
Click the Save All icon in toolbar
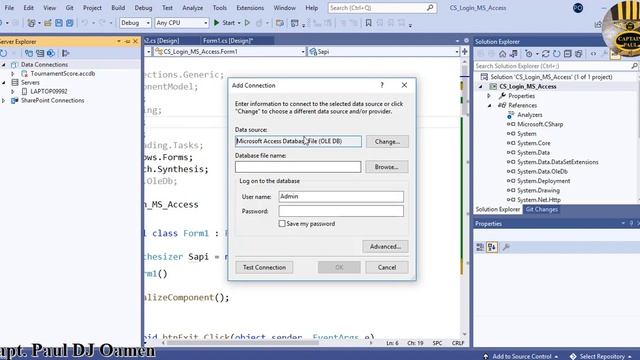[x=70, y=23]
